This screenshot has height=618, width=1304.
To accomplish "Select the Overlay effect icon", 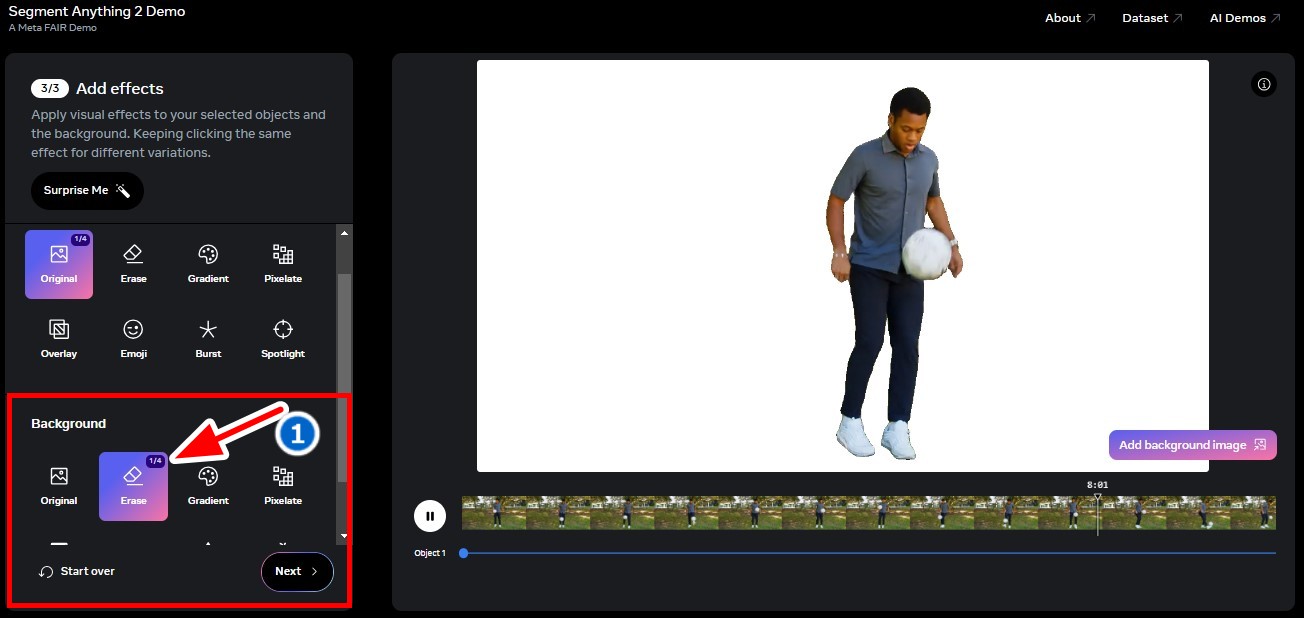I will coord(59,339).
